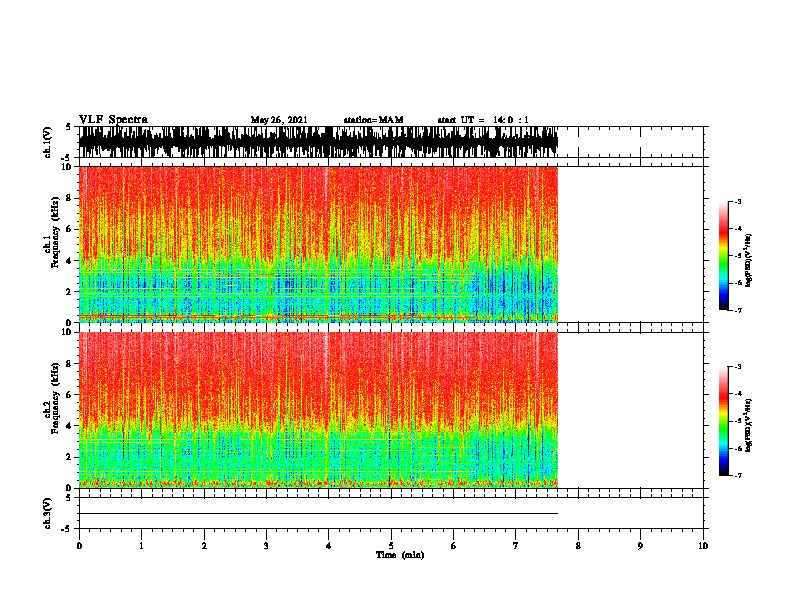
Task: Click the "station=MAM" label
Action: point(373,120)
